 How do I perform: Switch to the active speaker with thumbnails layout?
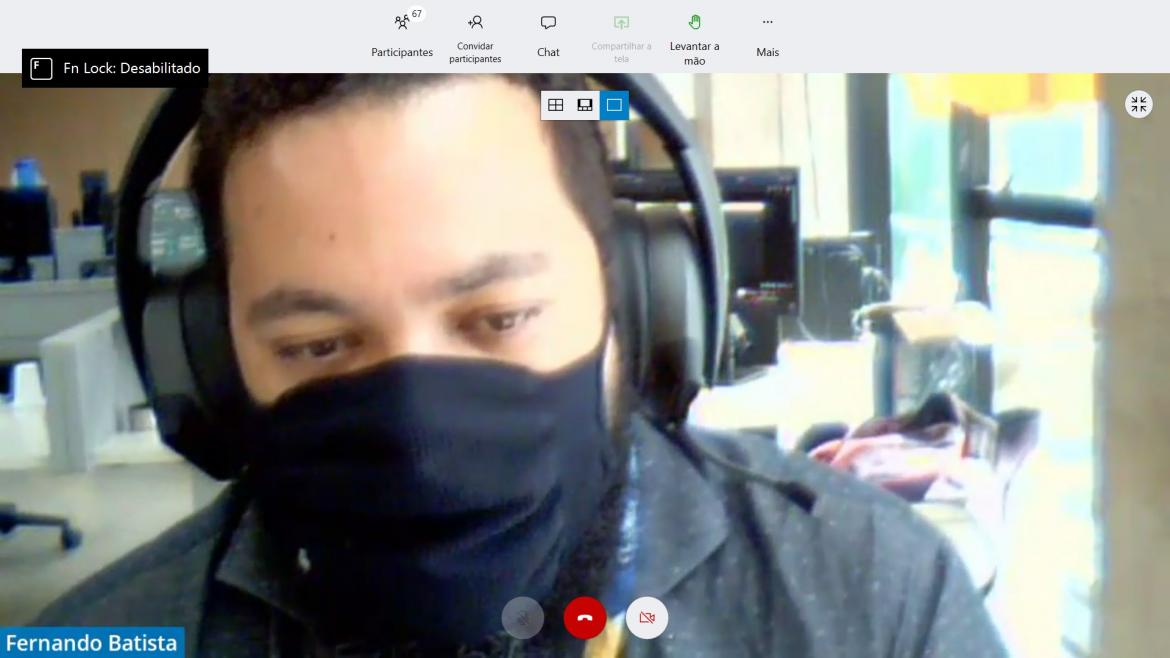pos(585,105)
